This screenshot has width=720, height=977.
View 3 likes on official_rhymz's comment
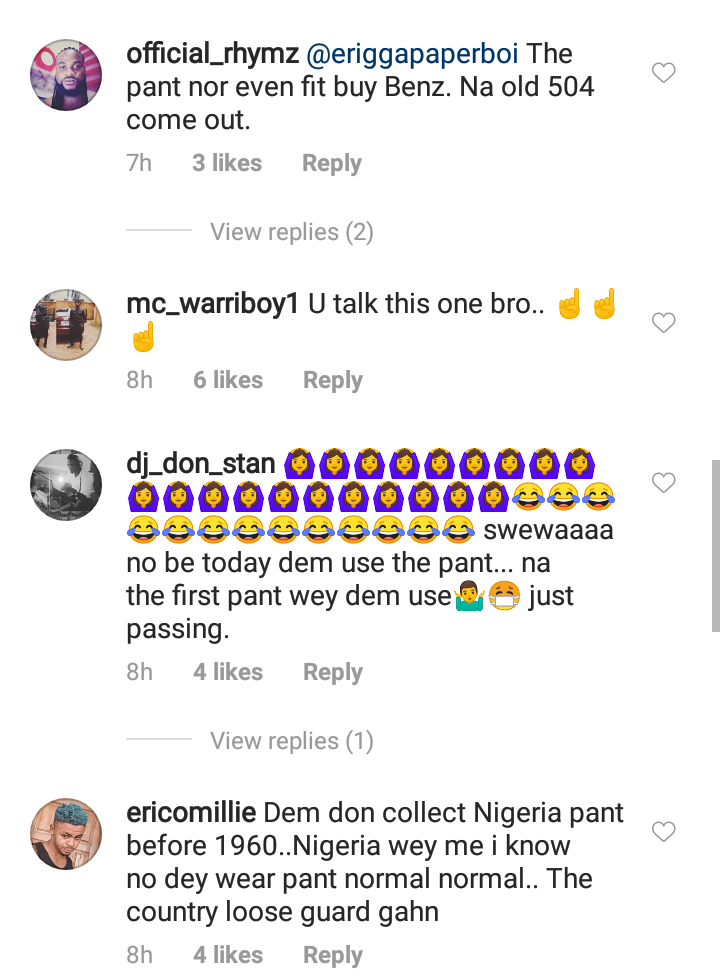pyautogui.click(x=227, y=163)
